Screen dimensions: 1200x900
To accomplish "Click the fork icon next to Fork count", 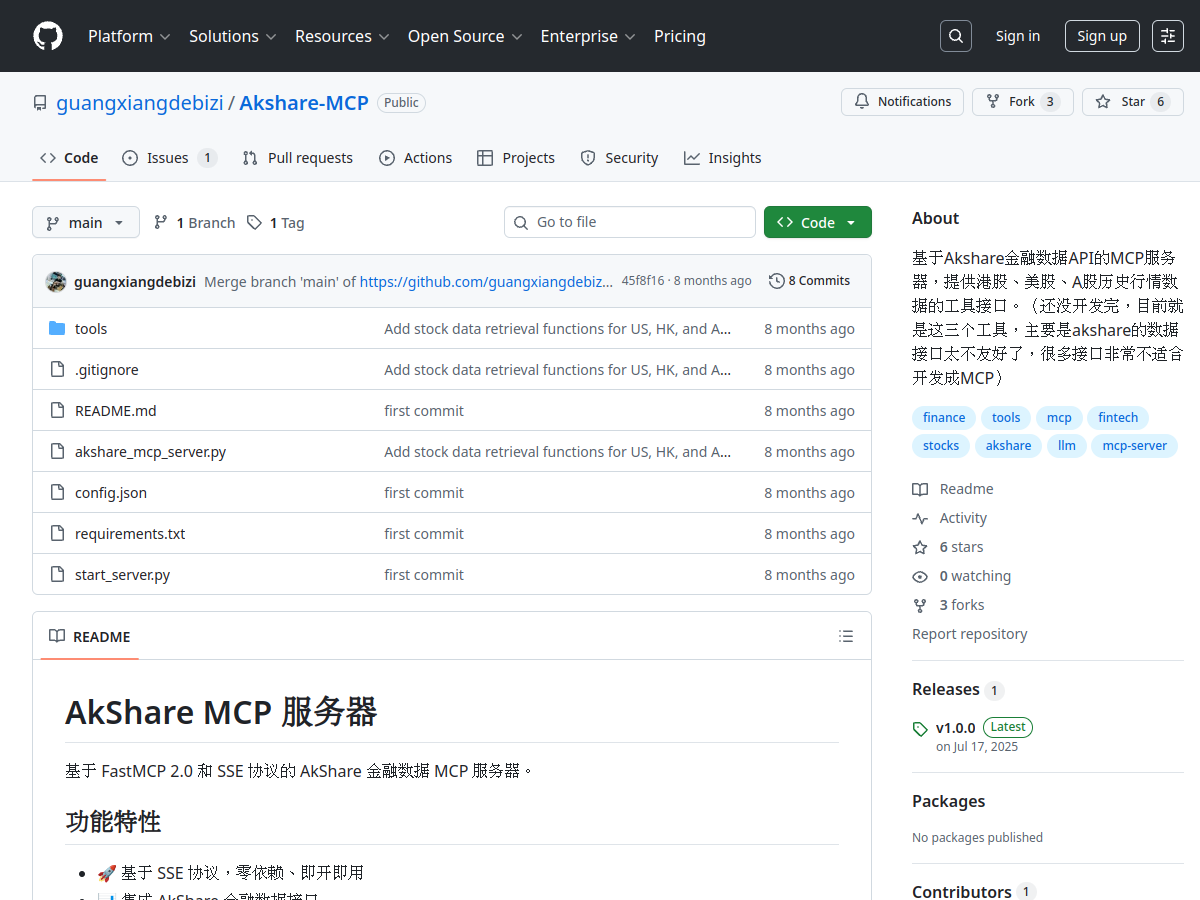I will 993,101.
